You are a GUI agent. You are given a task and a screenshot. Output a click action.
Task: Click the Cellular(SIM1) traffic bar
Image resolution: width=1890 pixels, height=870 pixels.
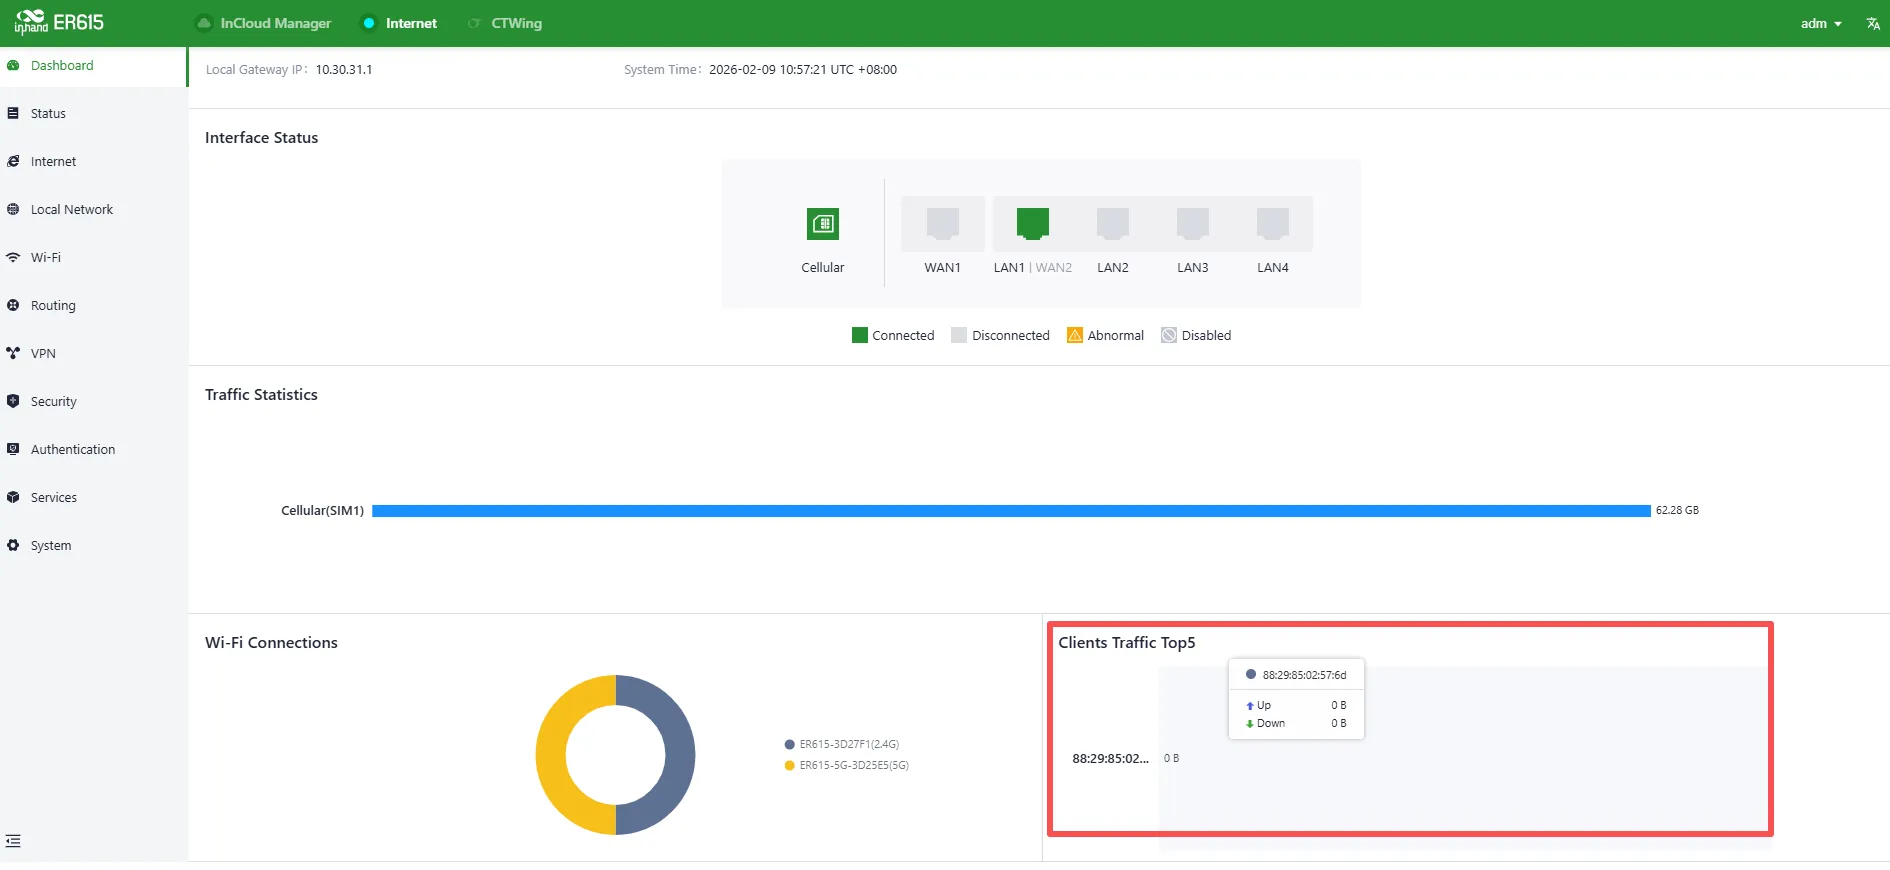point(1011,511)
